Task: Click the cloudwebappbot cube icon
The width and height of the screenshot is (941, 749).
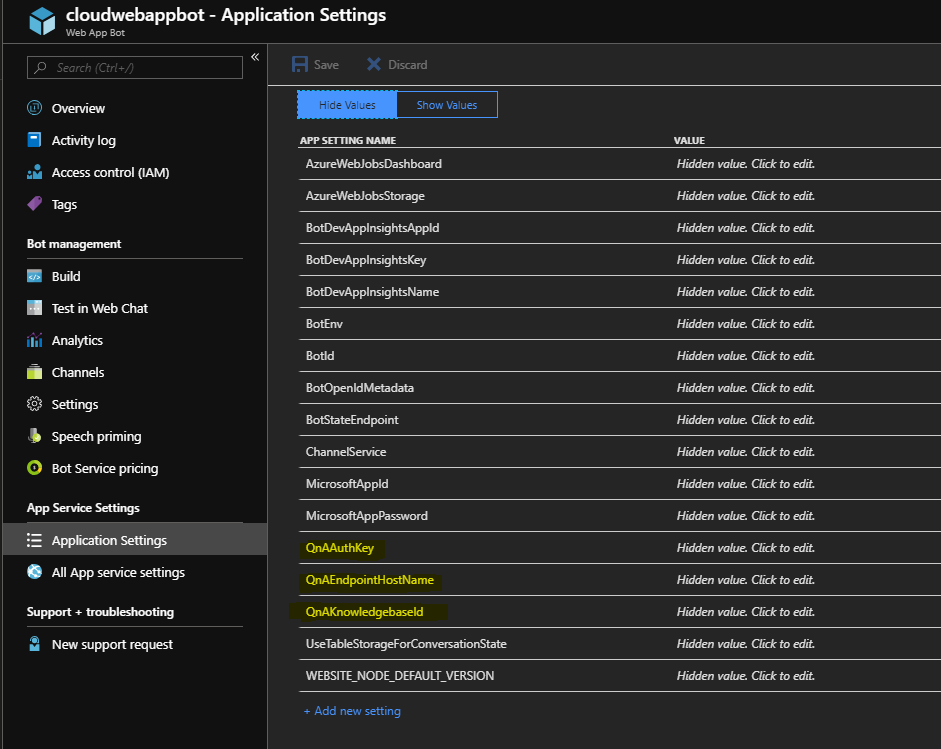Action: [42, 22]
